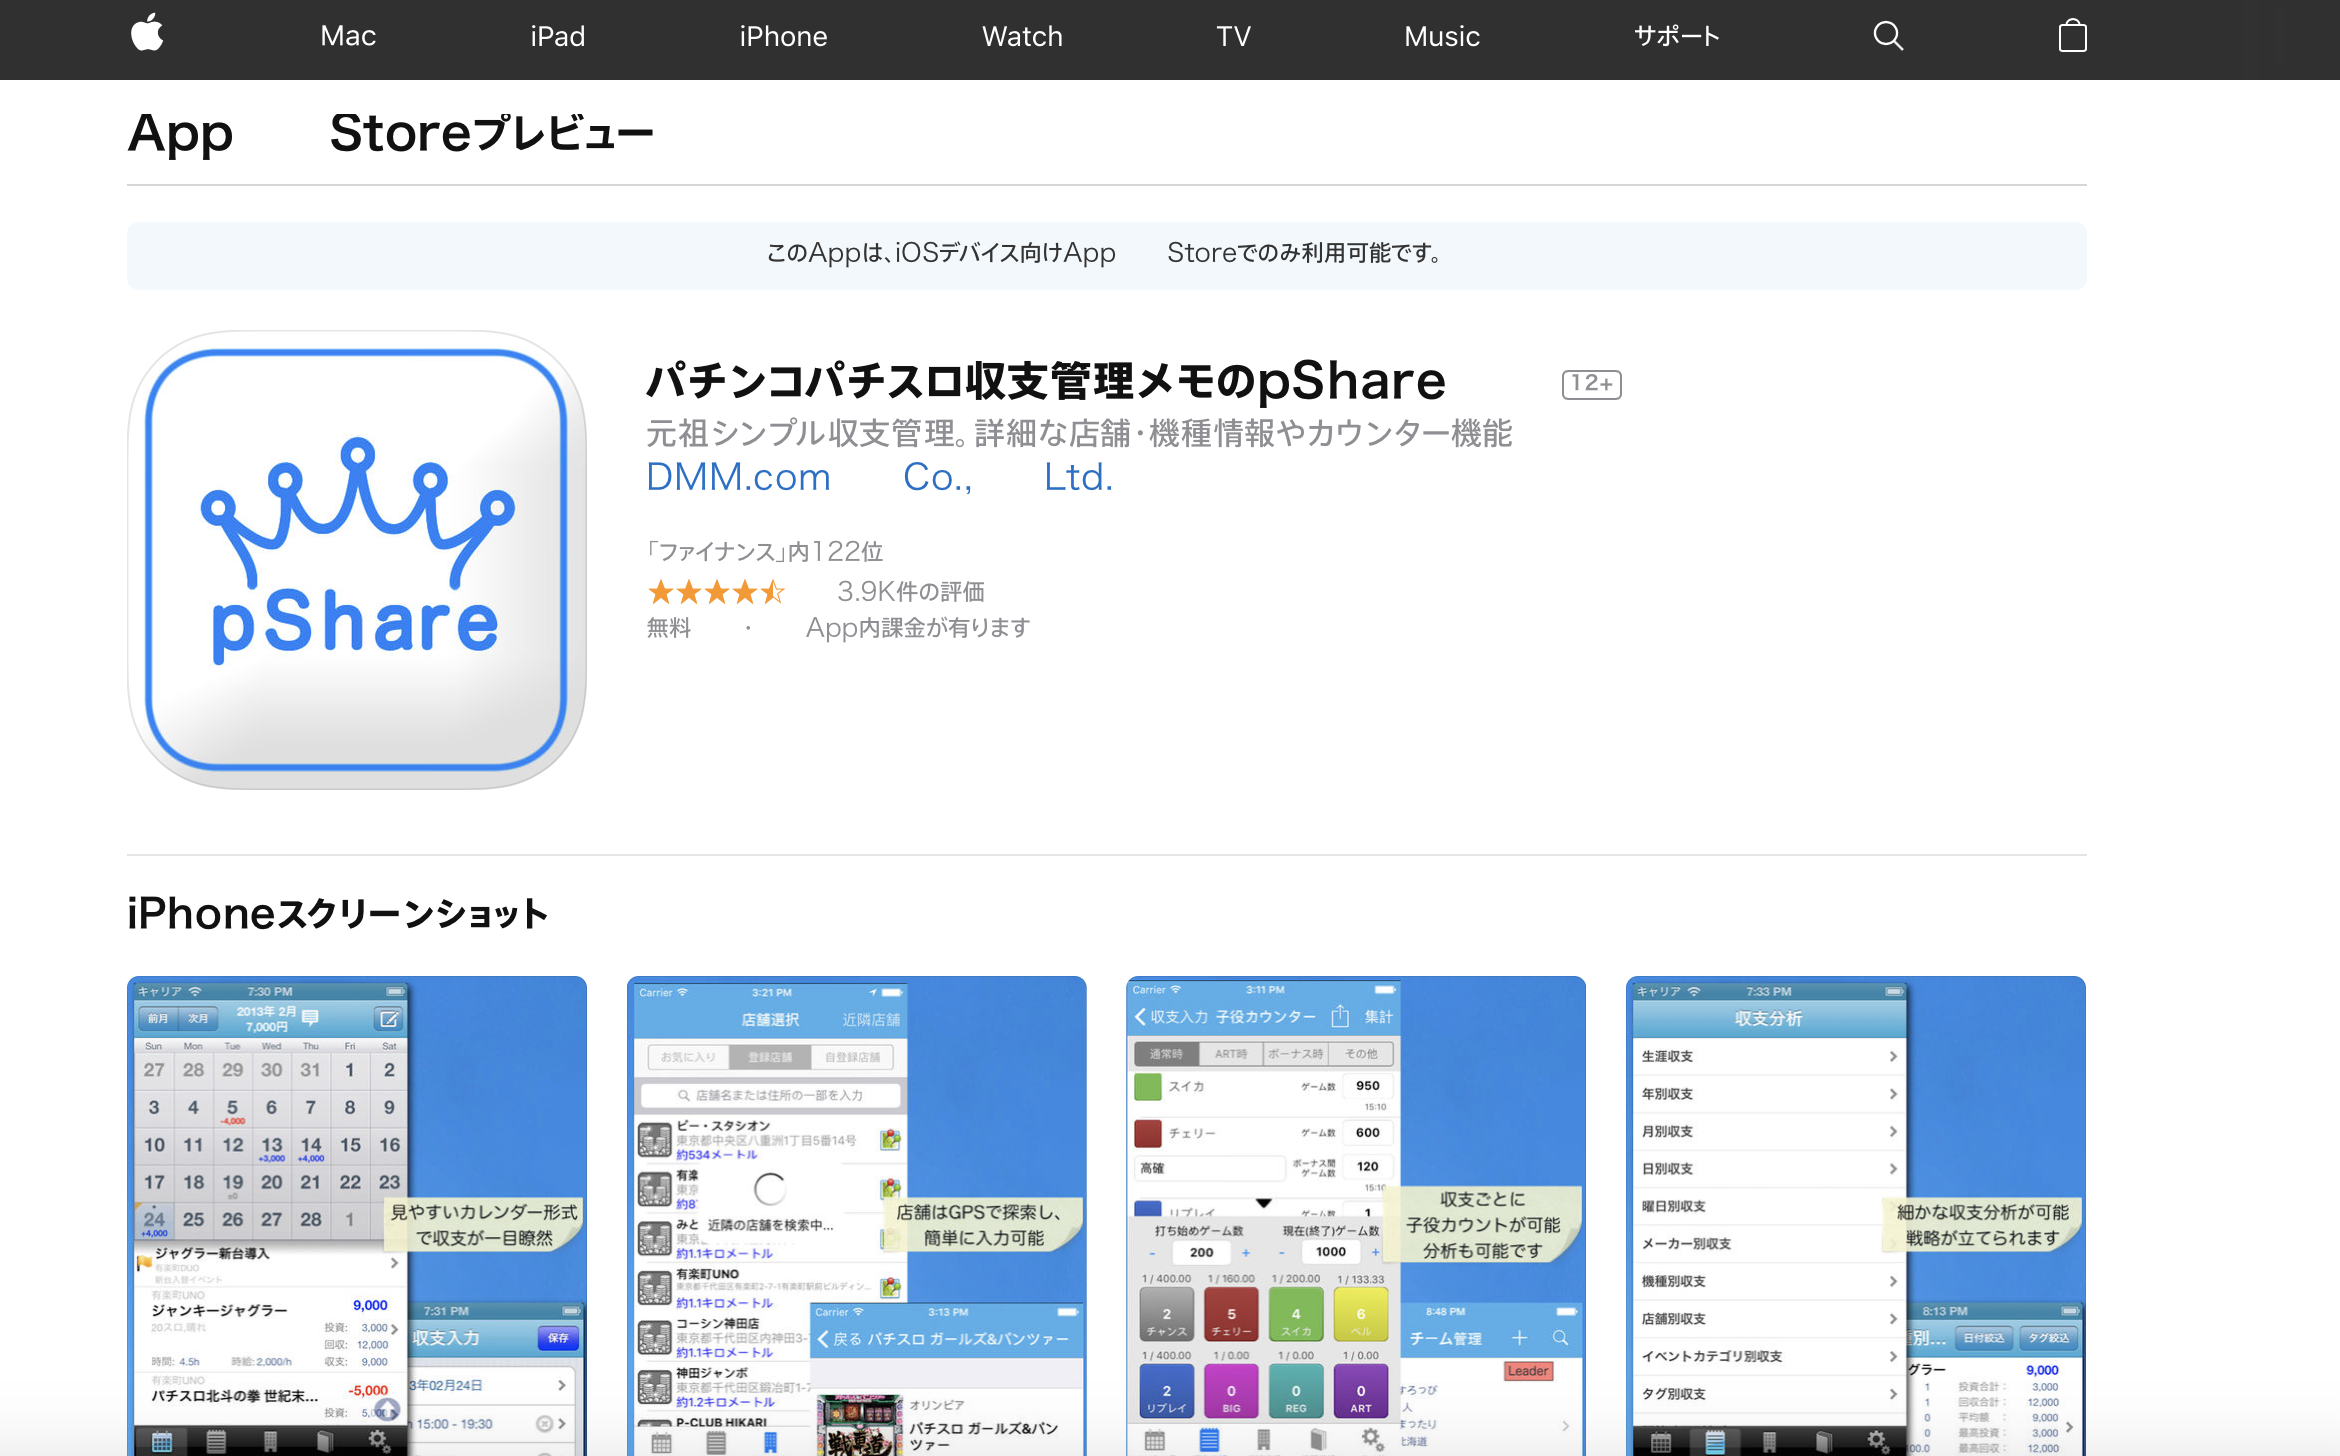Open the shopping bag icon
The height and width of the screenshot is (1456, 2340).
tap(2073, 36)
